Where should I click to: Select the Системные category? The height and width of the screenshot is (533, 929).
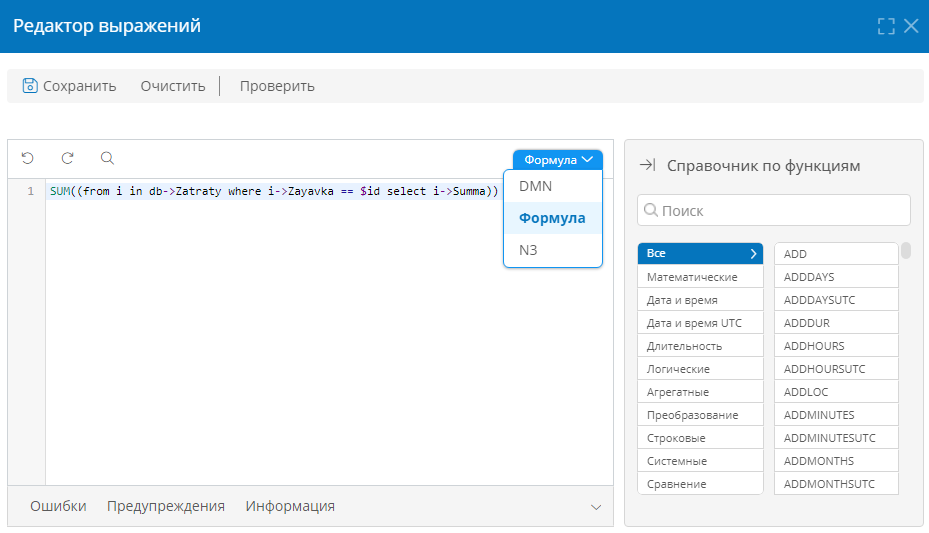700,461
